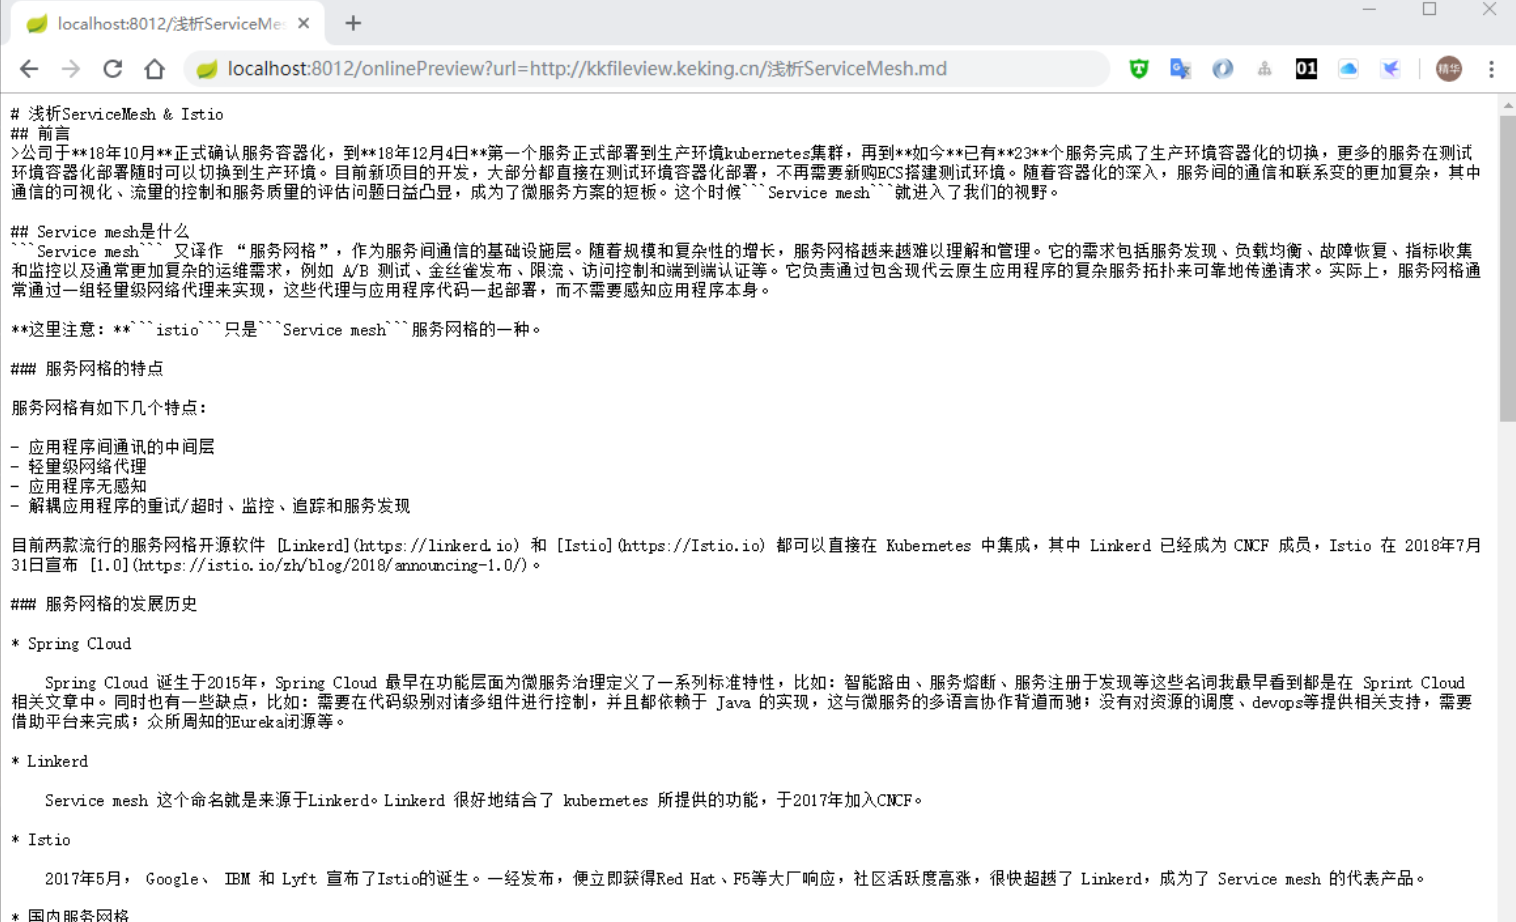This screenshot has height=922, width=1516.
Task: Maximize the browser window
Action: point(1429,9)
